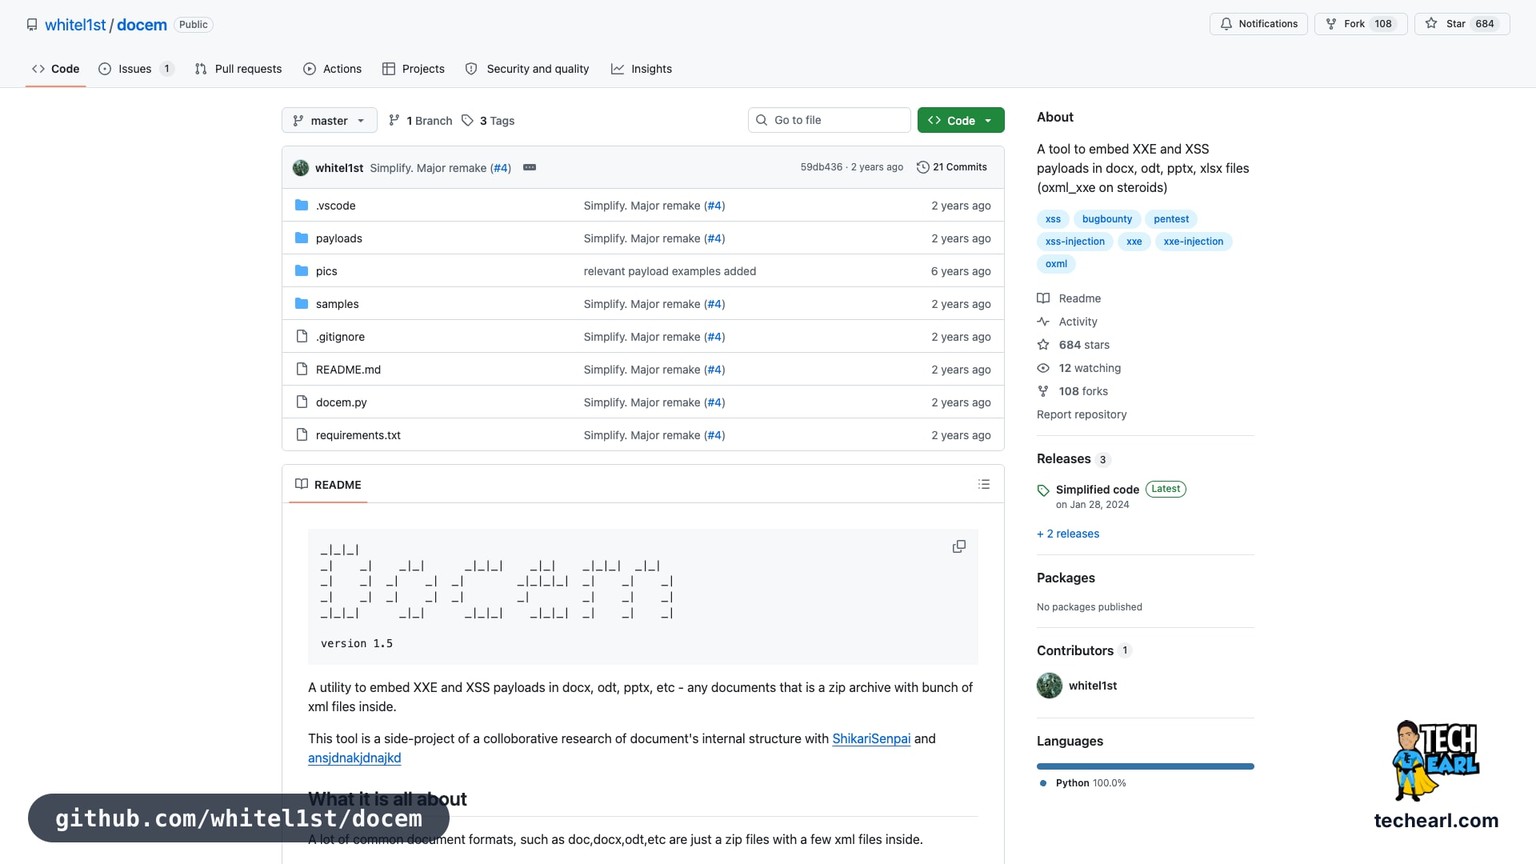Open the Packages heading
1536x864 pixels.
tap(1066, 578)
